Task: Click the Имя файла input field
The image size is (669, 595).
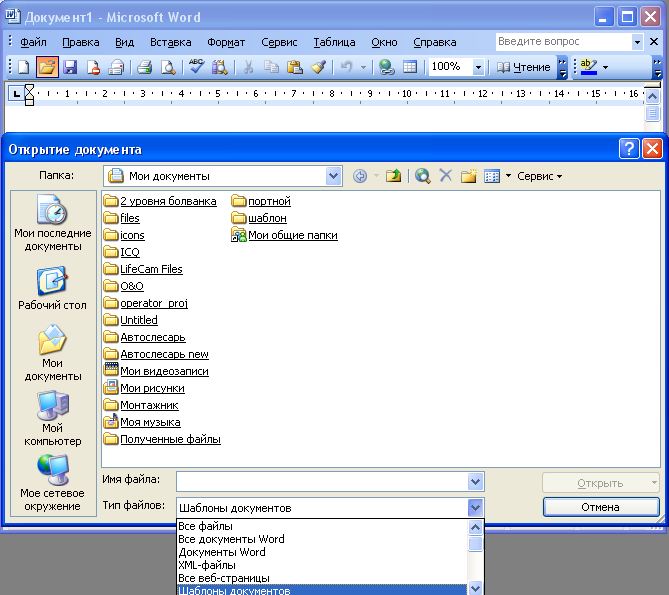Action: click(x=322, y=482)
